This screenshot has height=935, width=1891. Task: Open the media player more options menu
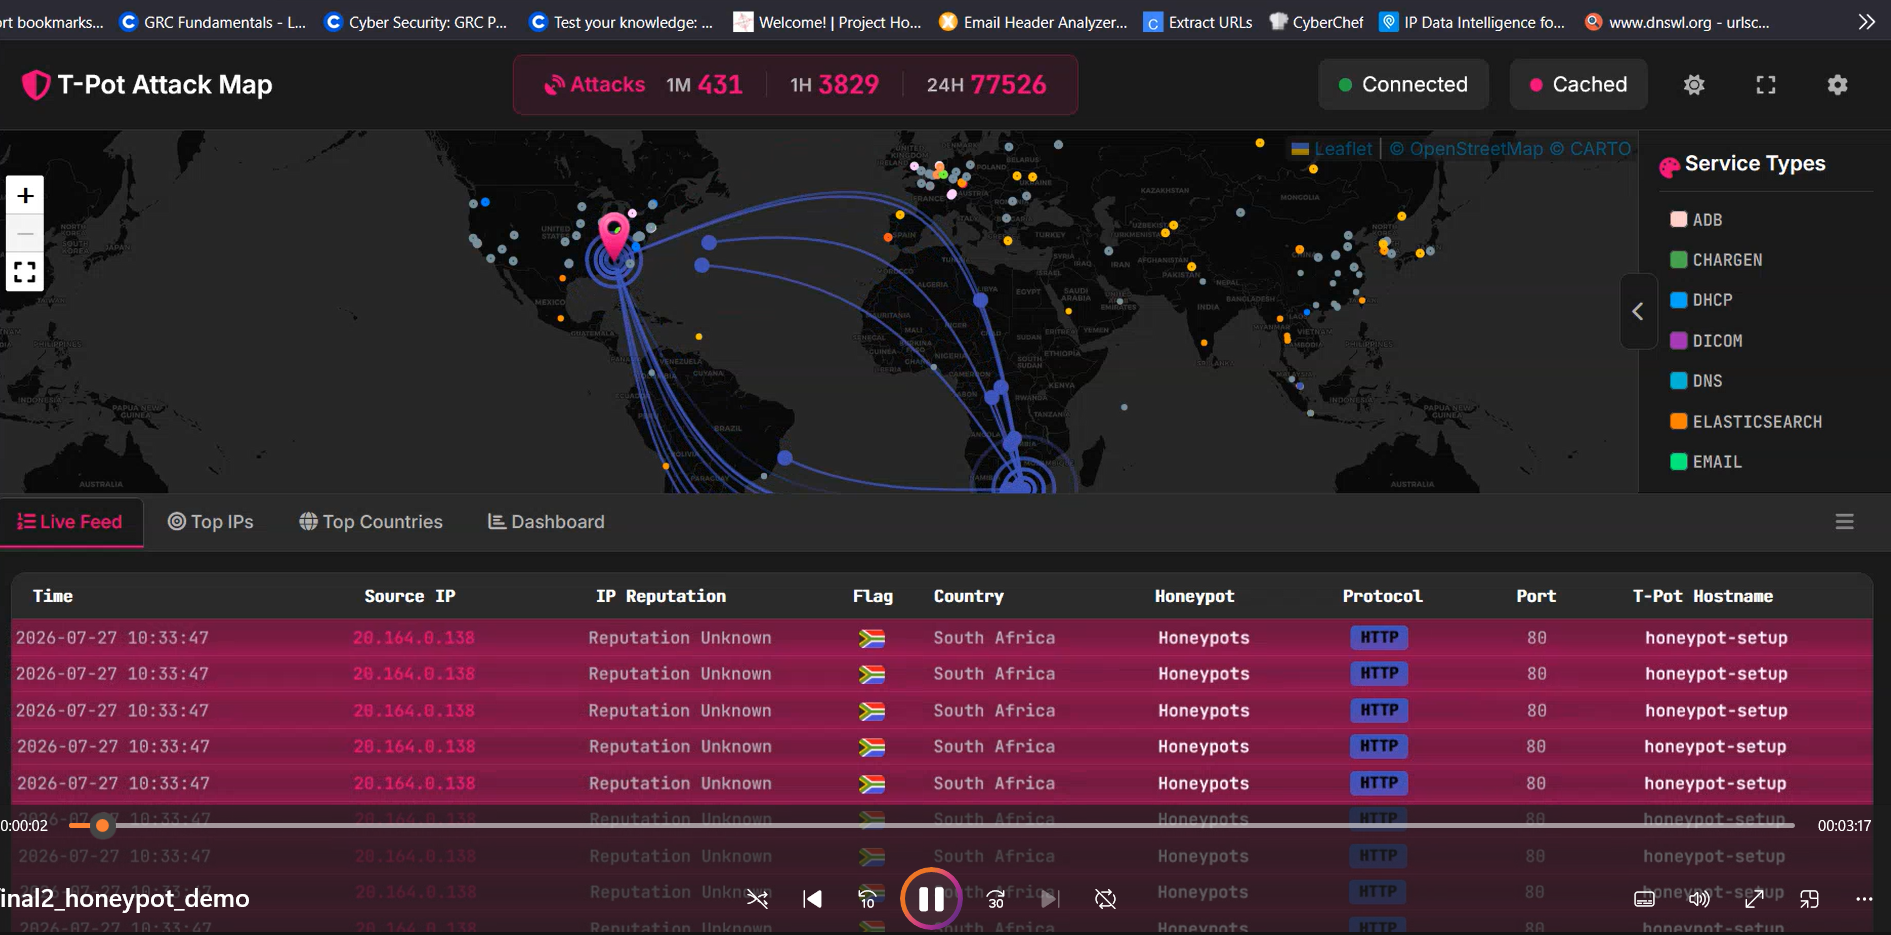(x=1864, y=899)
